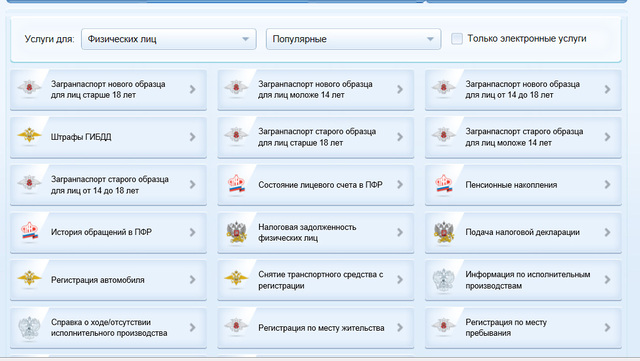Expand arrow on Налоговая задолженность физических лиц card
Viewport: 640px width, 361px height.
(x=400, y=232)
